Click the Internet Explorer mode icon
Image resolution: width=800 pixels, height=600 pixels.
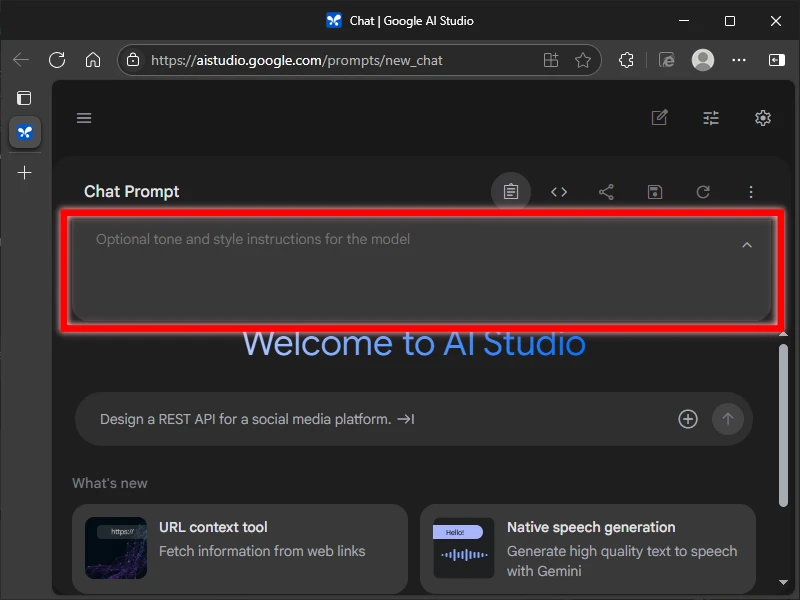(x=666, y=60)
